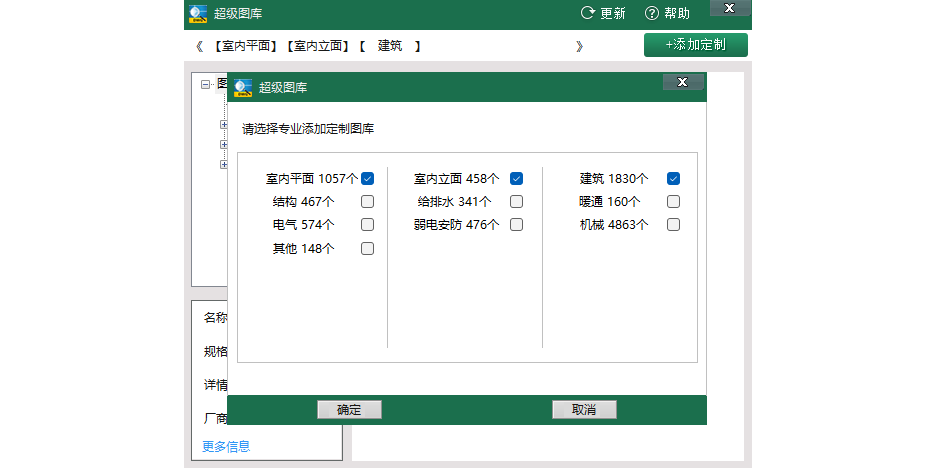Uncheck the 室内平面 1057个 checkbox

(368, 178)
